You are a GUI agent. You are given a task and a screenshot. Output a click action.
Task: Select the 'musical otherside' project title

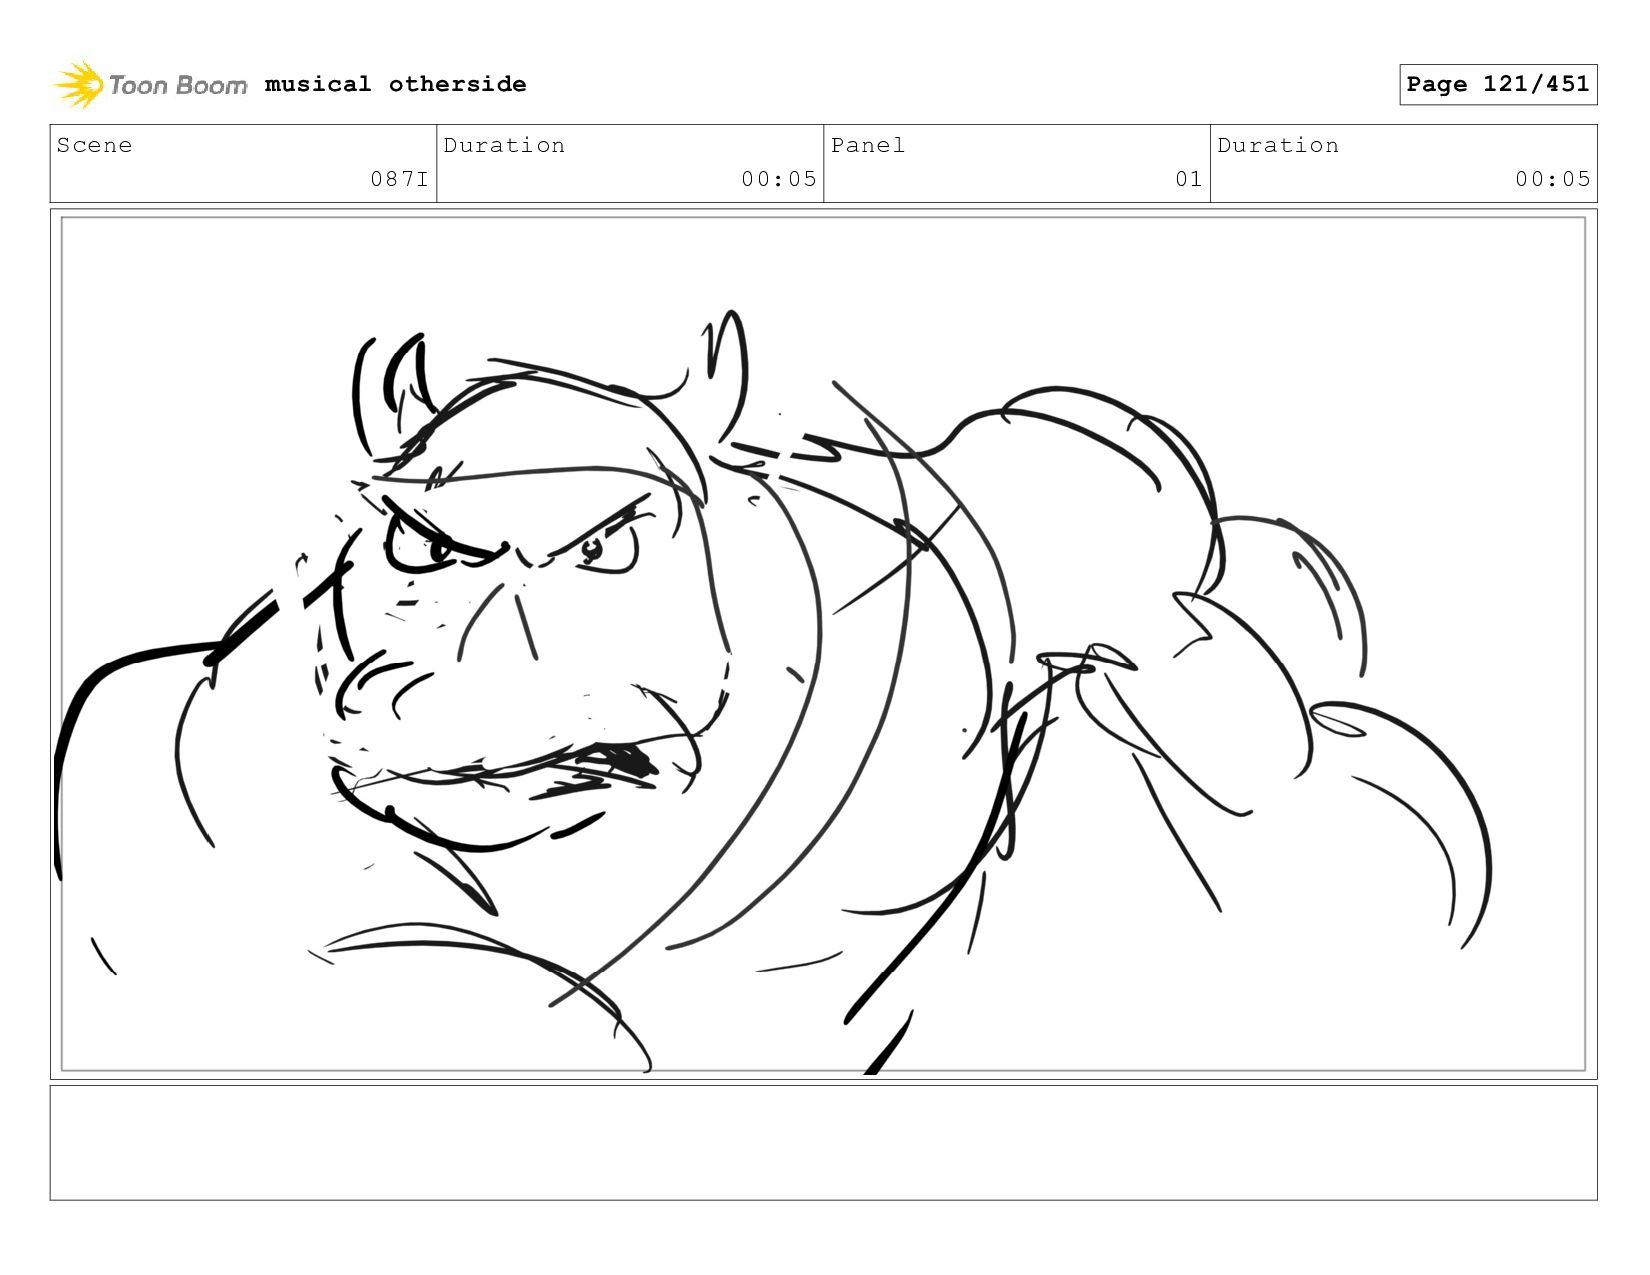395,84
